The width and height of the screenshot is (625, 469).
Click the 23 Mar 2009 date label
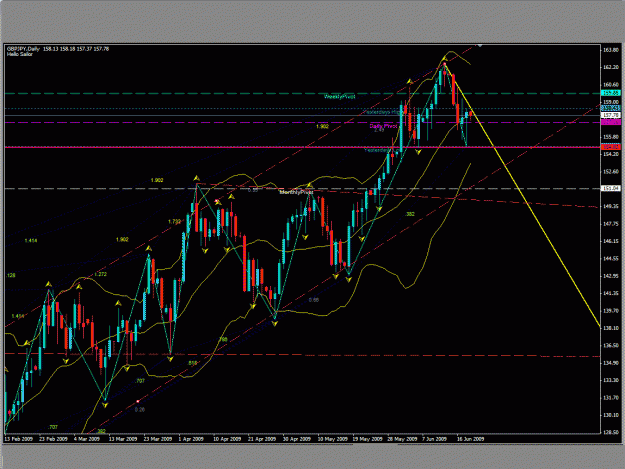pyautogui.click(x=158, y=439)
